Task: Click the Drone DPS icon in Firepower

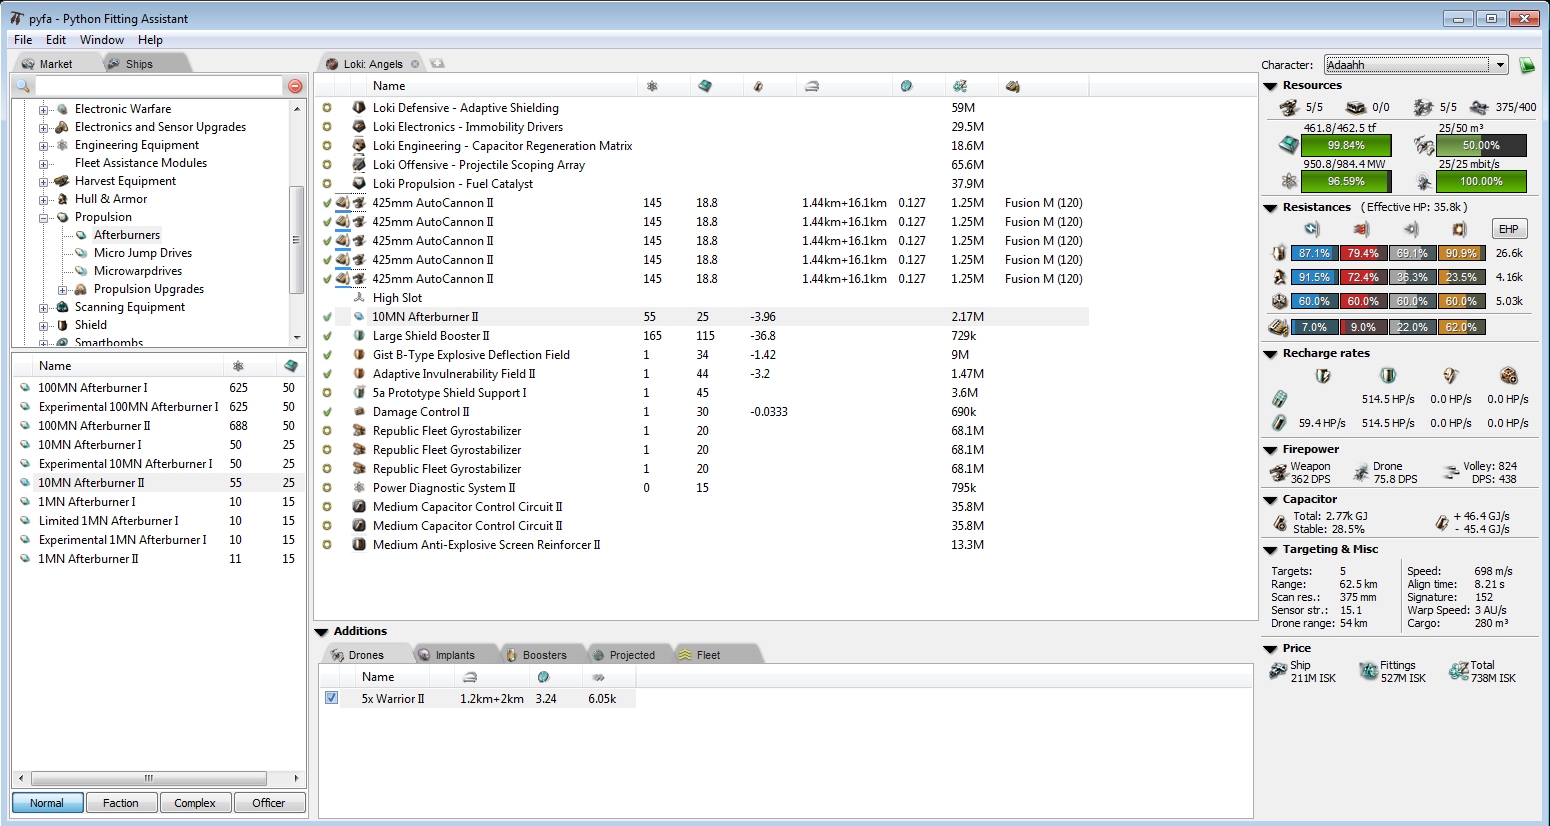Action: tap(1361, 472)
